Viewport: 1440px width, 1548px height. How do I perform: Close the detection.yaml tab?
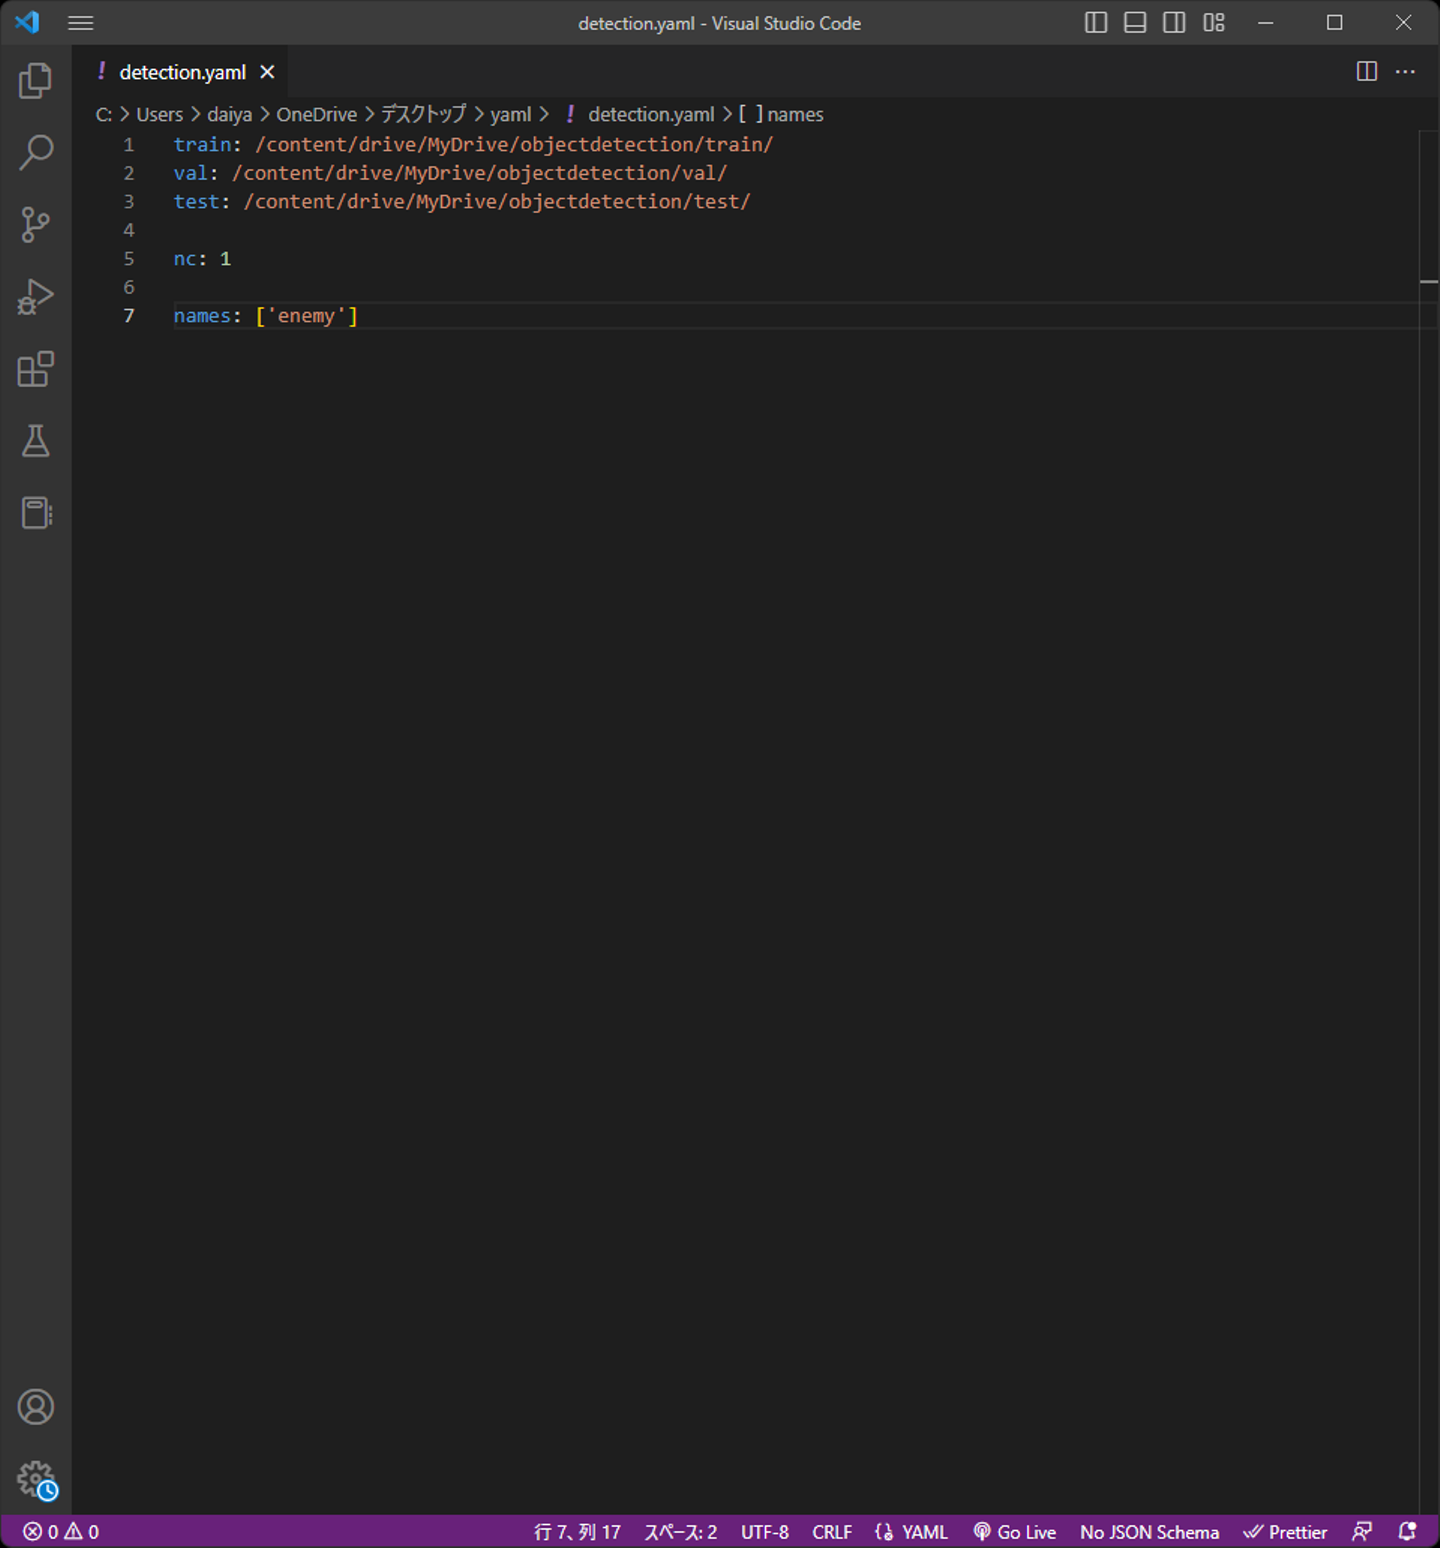coord(267,73)
